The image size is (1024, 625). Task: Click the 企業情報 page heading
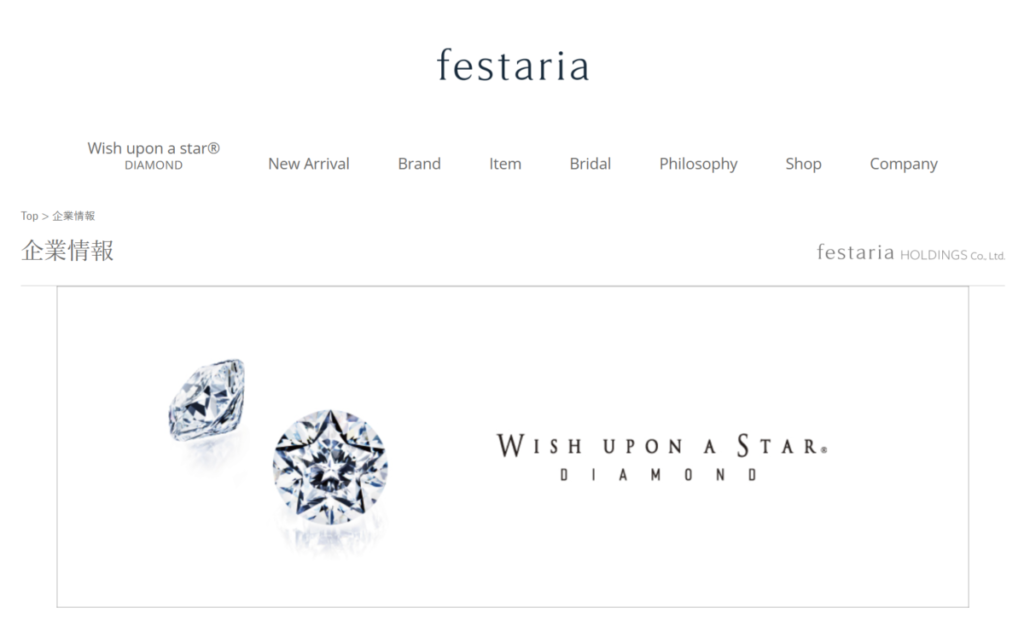pos(67,251)
